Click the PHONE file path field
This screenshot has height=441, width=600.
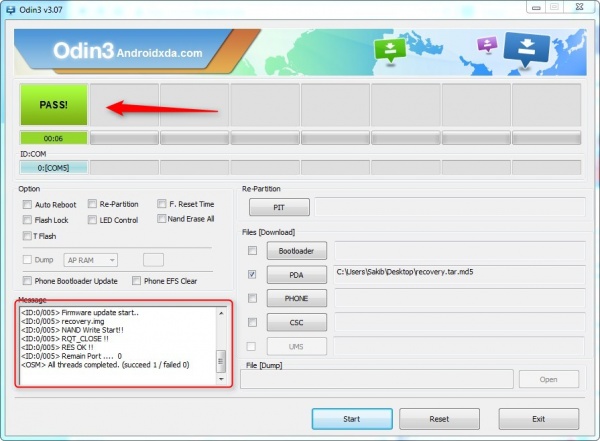coord(460,298)
